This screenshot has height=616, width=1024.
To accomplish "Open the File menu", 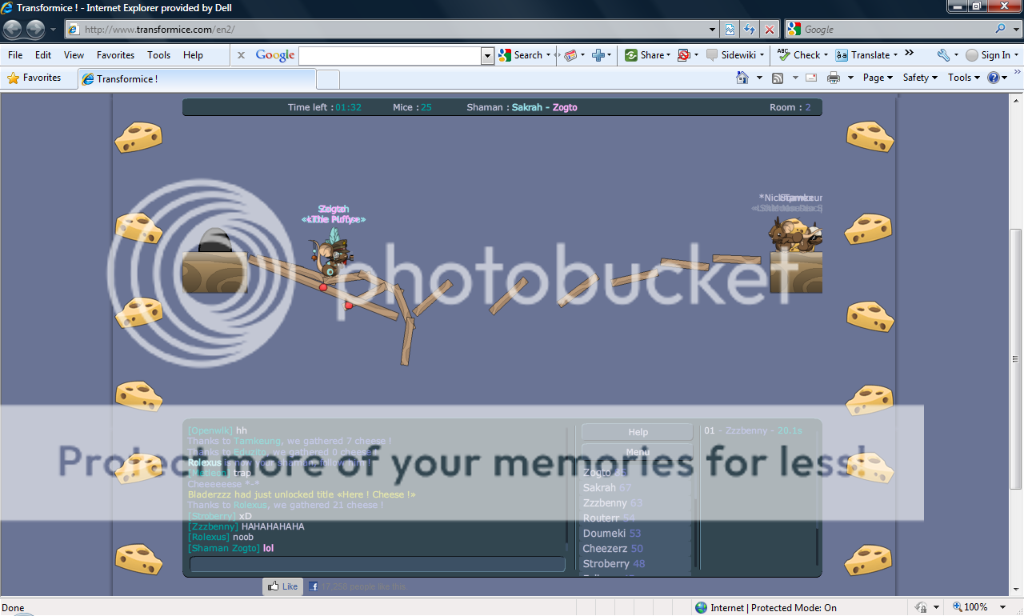I will [x=15, y=55].
